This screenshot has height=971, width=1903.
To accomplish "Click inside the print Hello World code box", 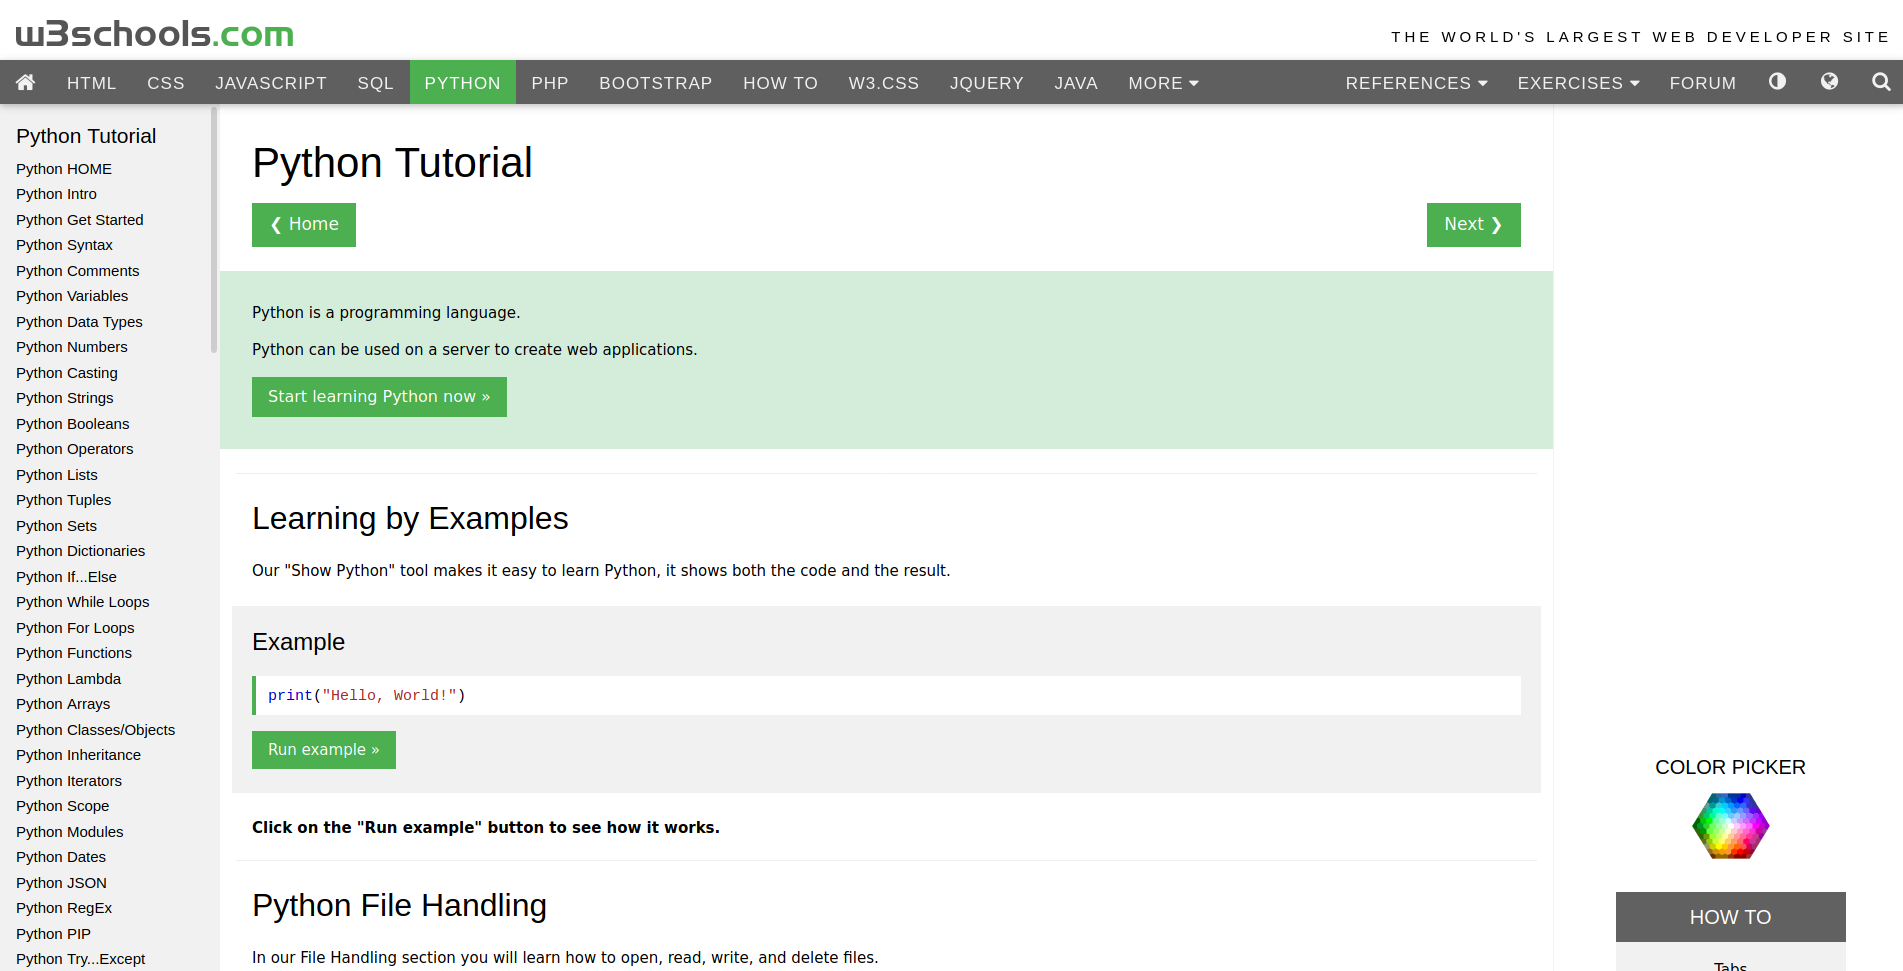I will pyautogui.click(x=886, y=696).
